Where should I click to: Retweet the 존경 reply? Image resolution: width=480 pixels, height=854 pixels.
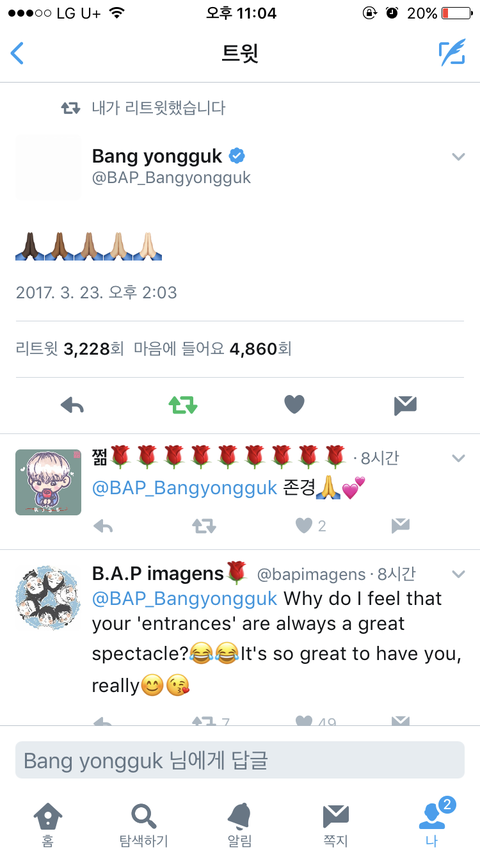(204, 526)
